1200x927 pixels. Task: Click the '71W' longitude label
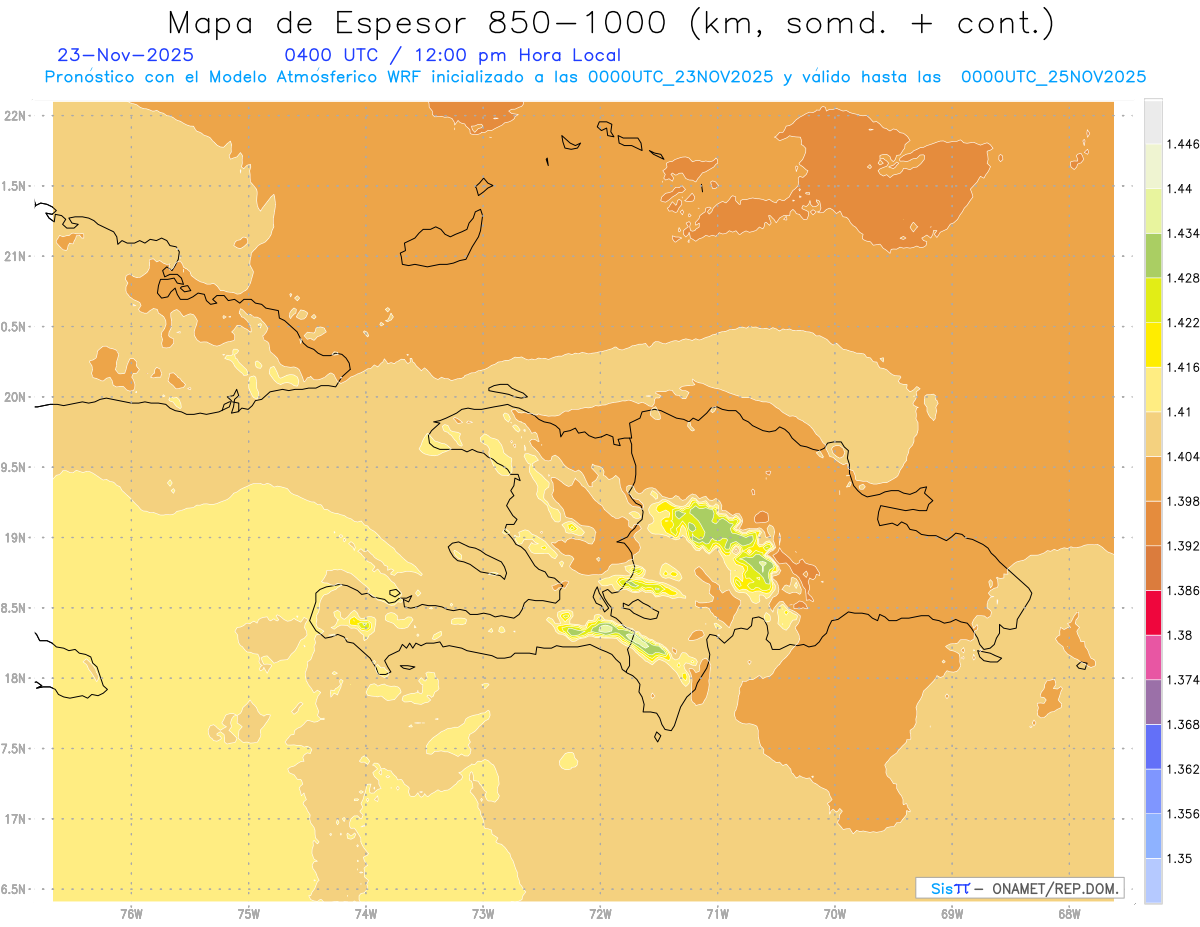coord(717,913)
